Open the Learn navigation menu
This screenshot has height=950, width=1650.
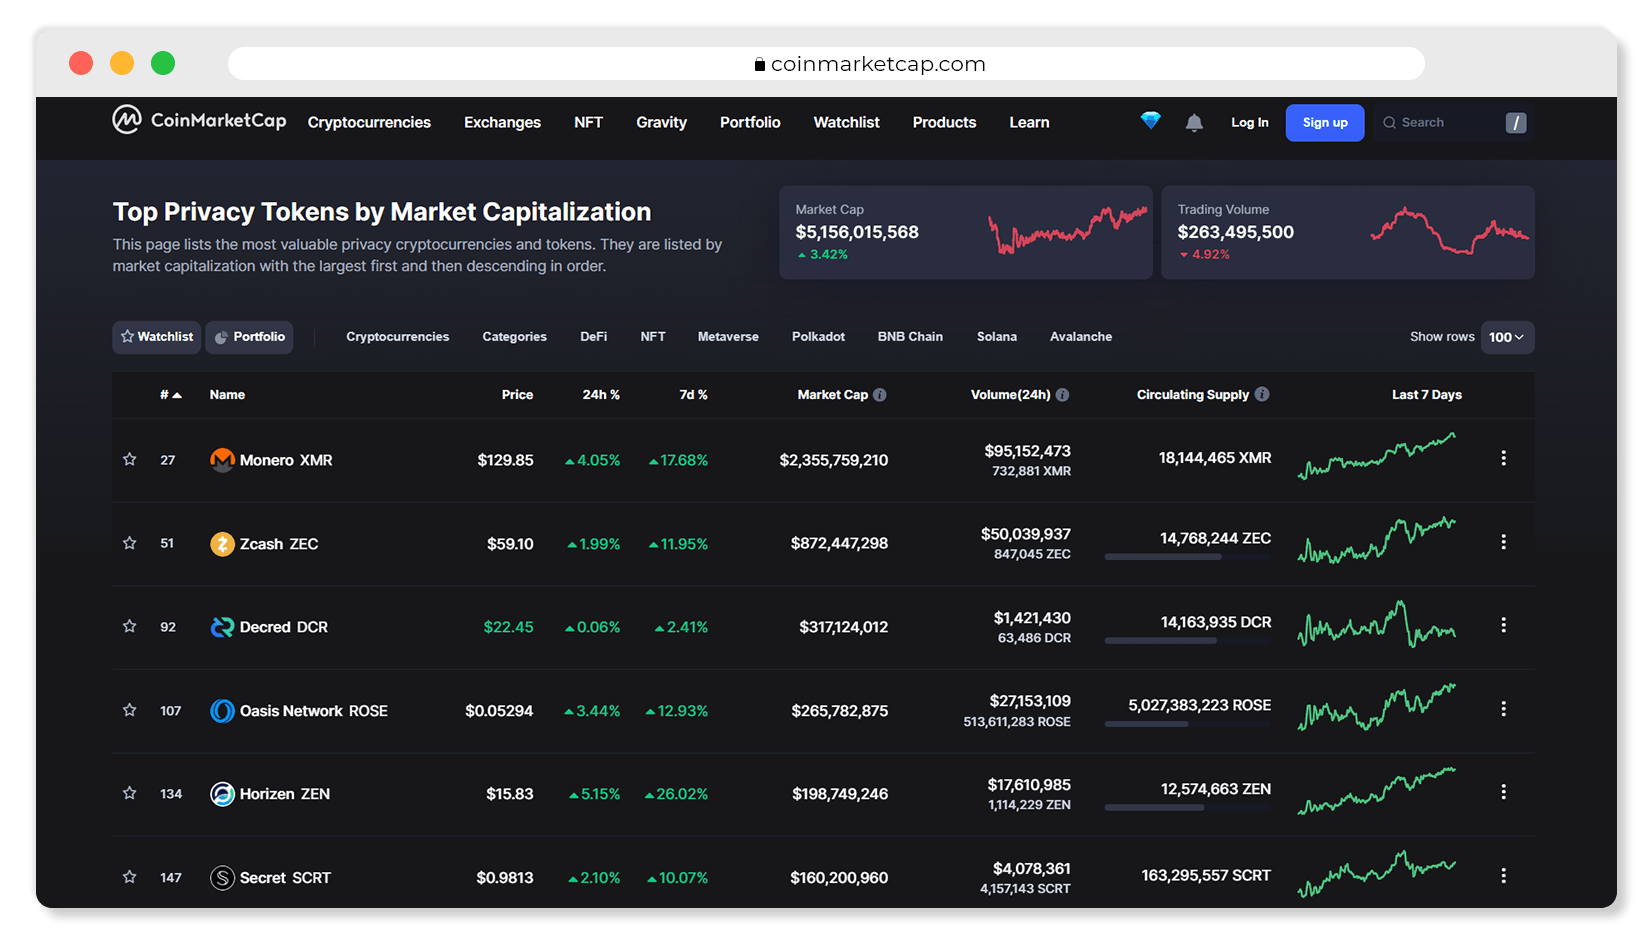tap(1029, 122)
